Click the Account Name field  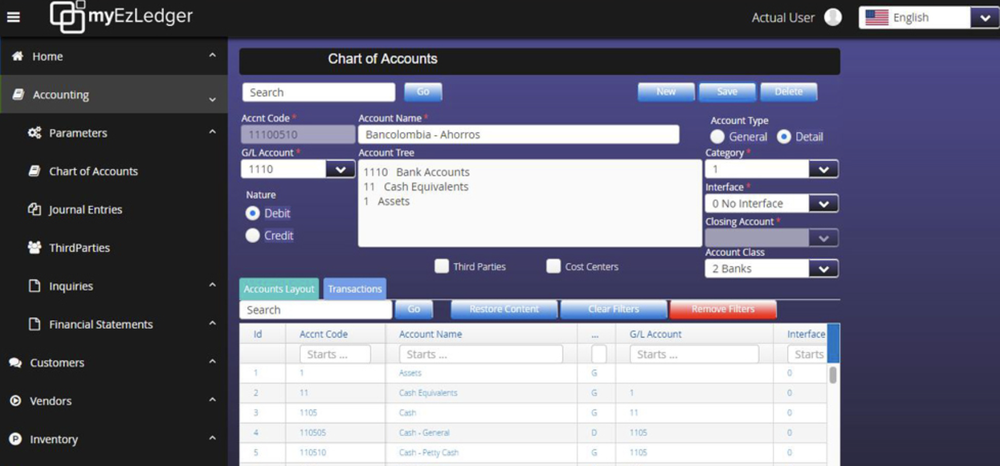tap(518, 135)
